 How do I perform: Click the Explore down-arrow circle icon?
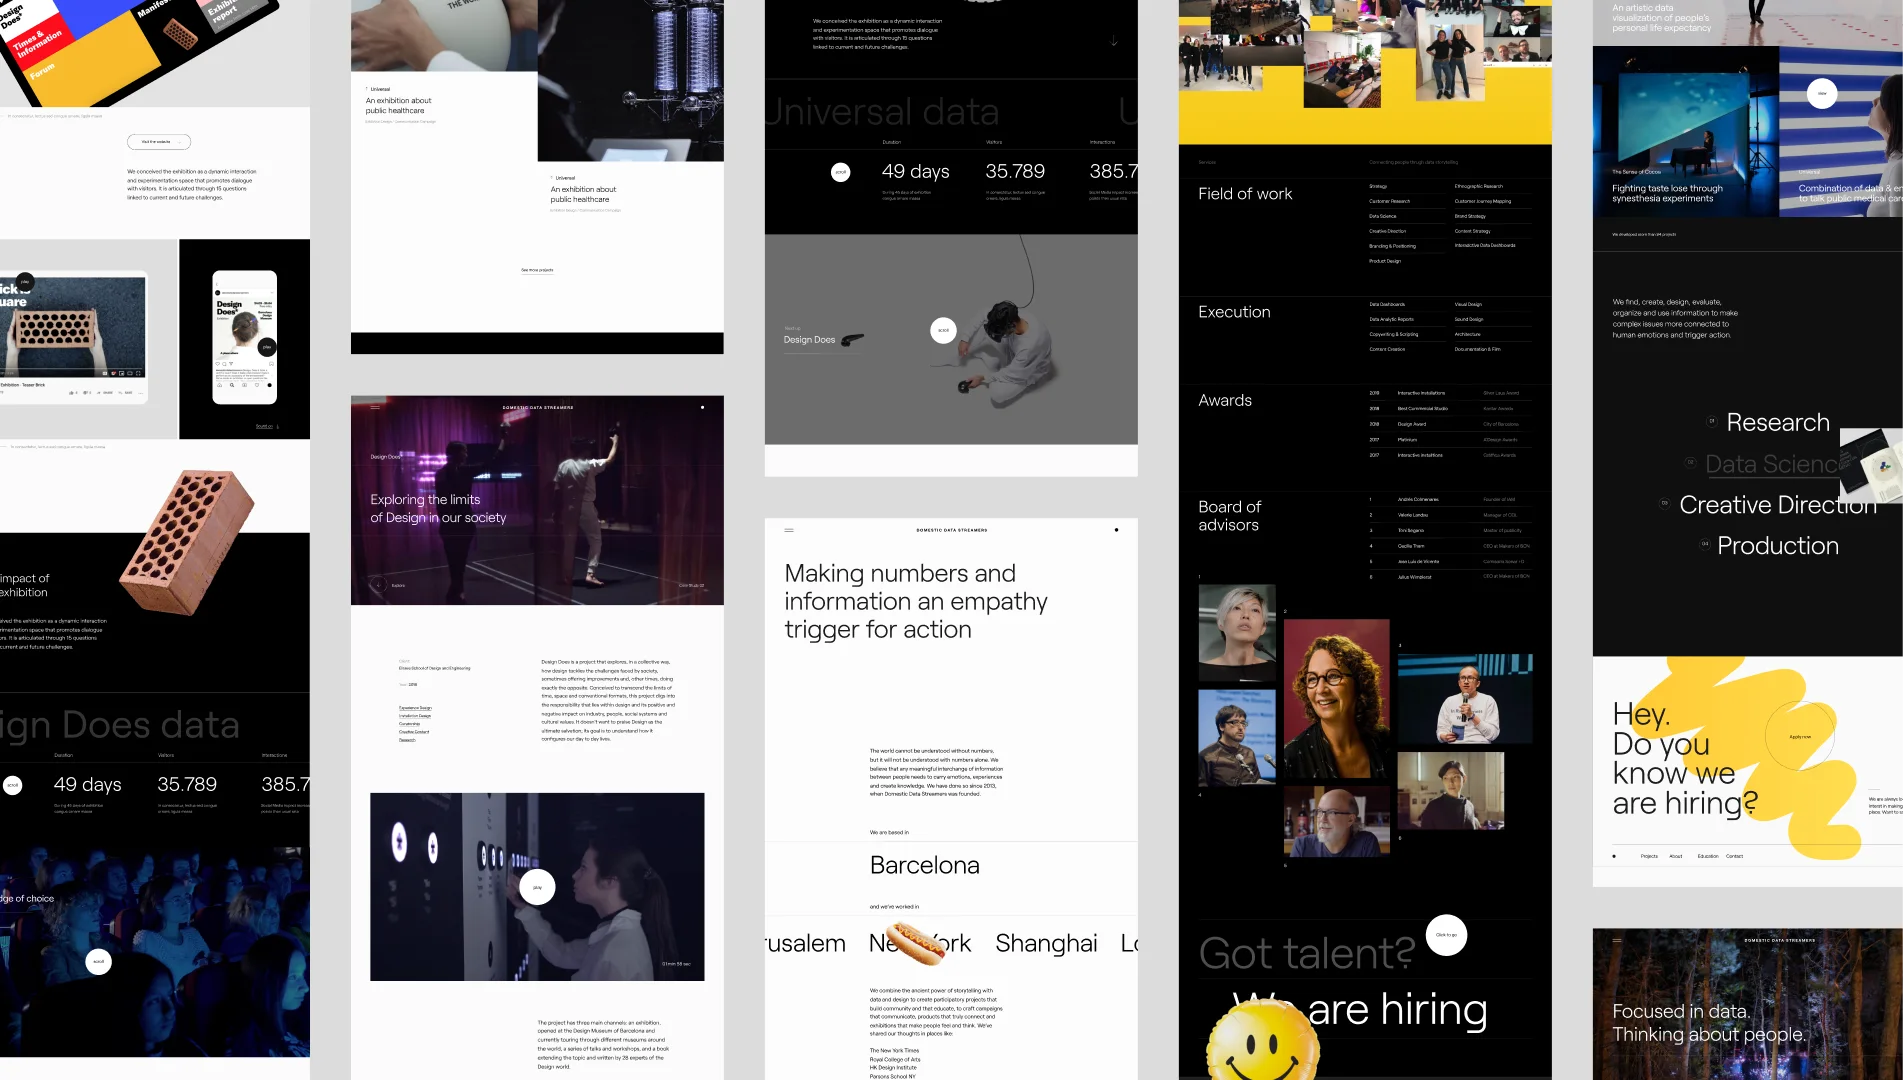point(378,585)
